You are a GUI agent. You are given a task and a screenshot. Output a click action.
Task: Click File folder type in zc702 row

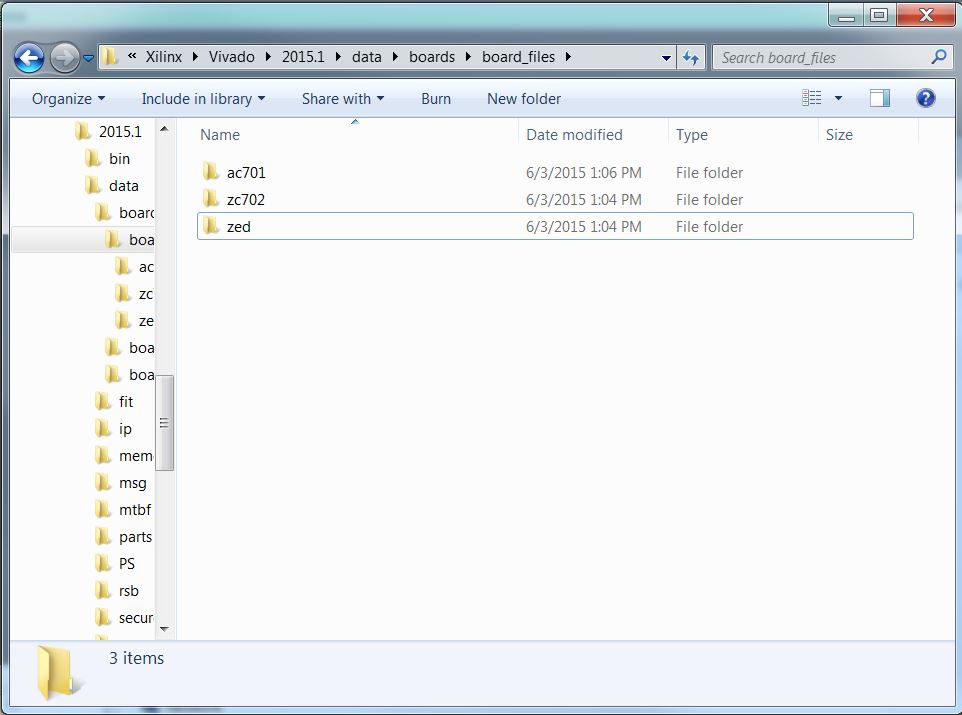709,199
